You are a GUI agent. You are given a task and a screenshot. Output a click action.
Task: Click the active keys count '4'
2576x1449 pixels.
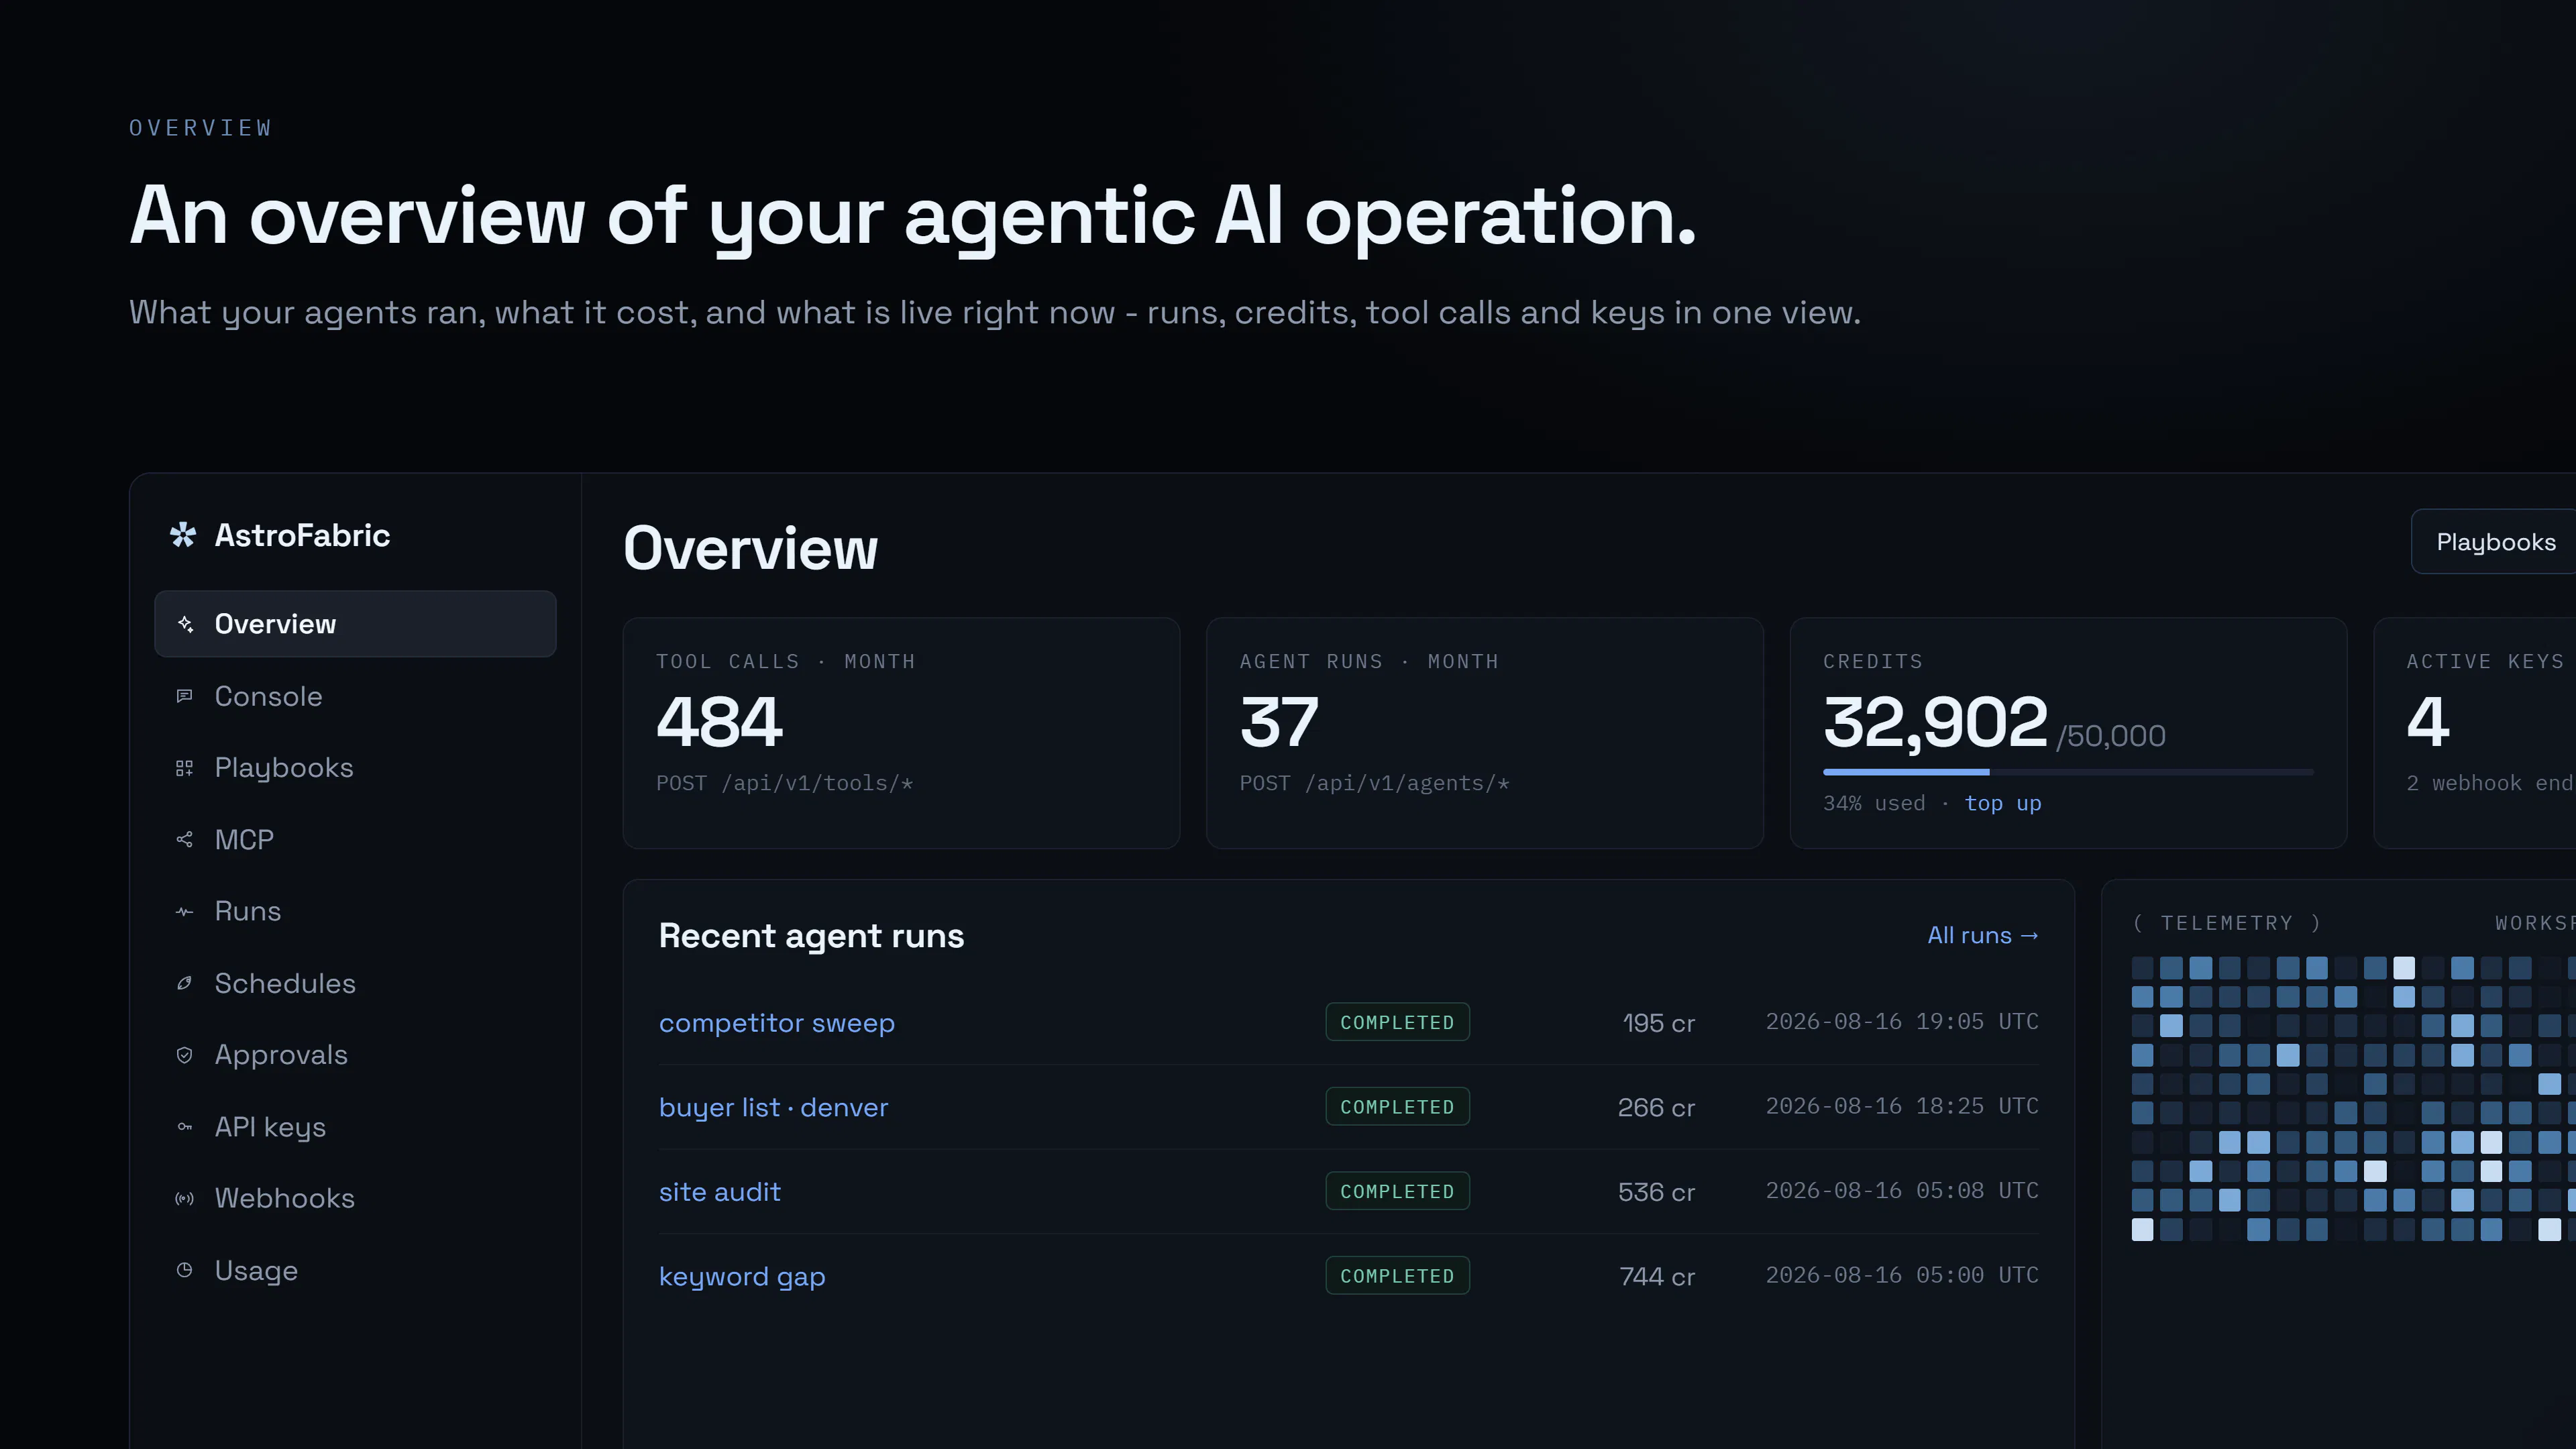pyautogui.click(x=2428, y=722)
